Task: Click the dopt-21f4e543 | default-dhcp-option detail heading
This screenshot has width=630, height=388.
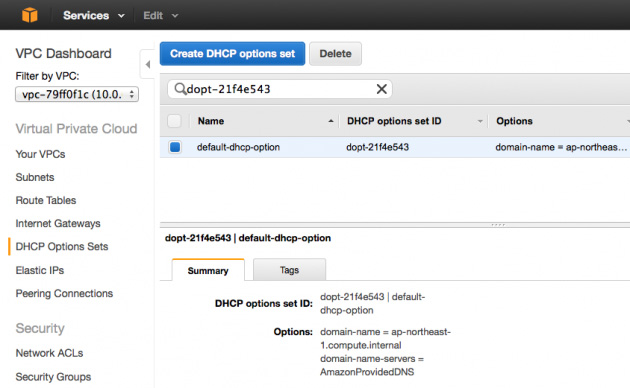Action: click(248, 238)
